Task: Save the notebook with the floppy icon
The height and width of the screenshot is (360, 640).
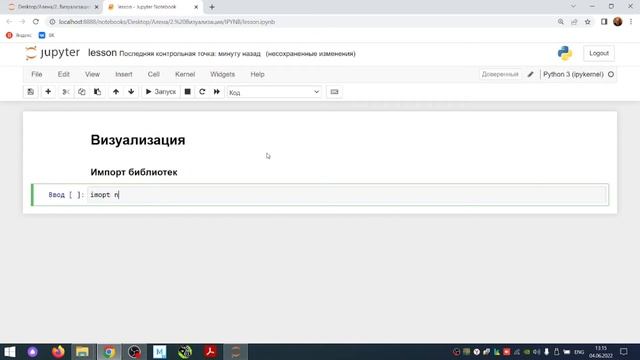Action: click(31, 92)
